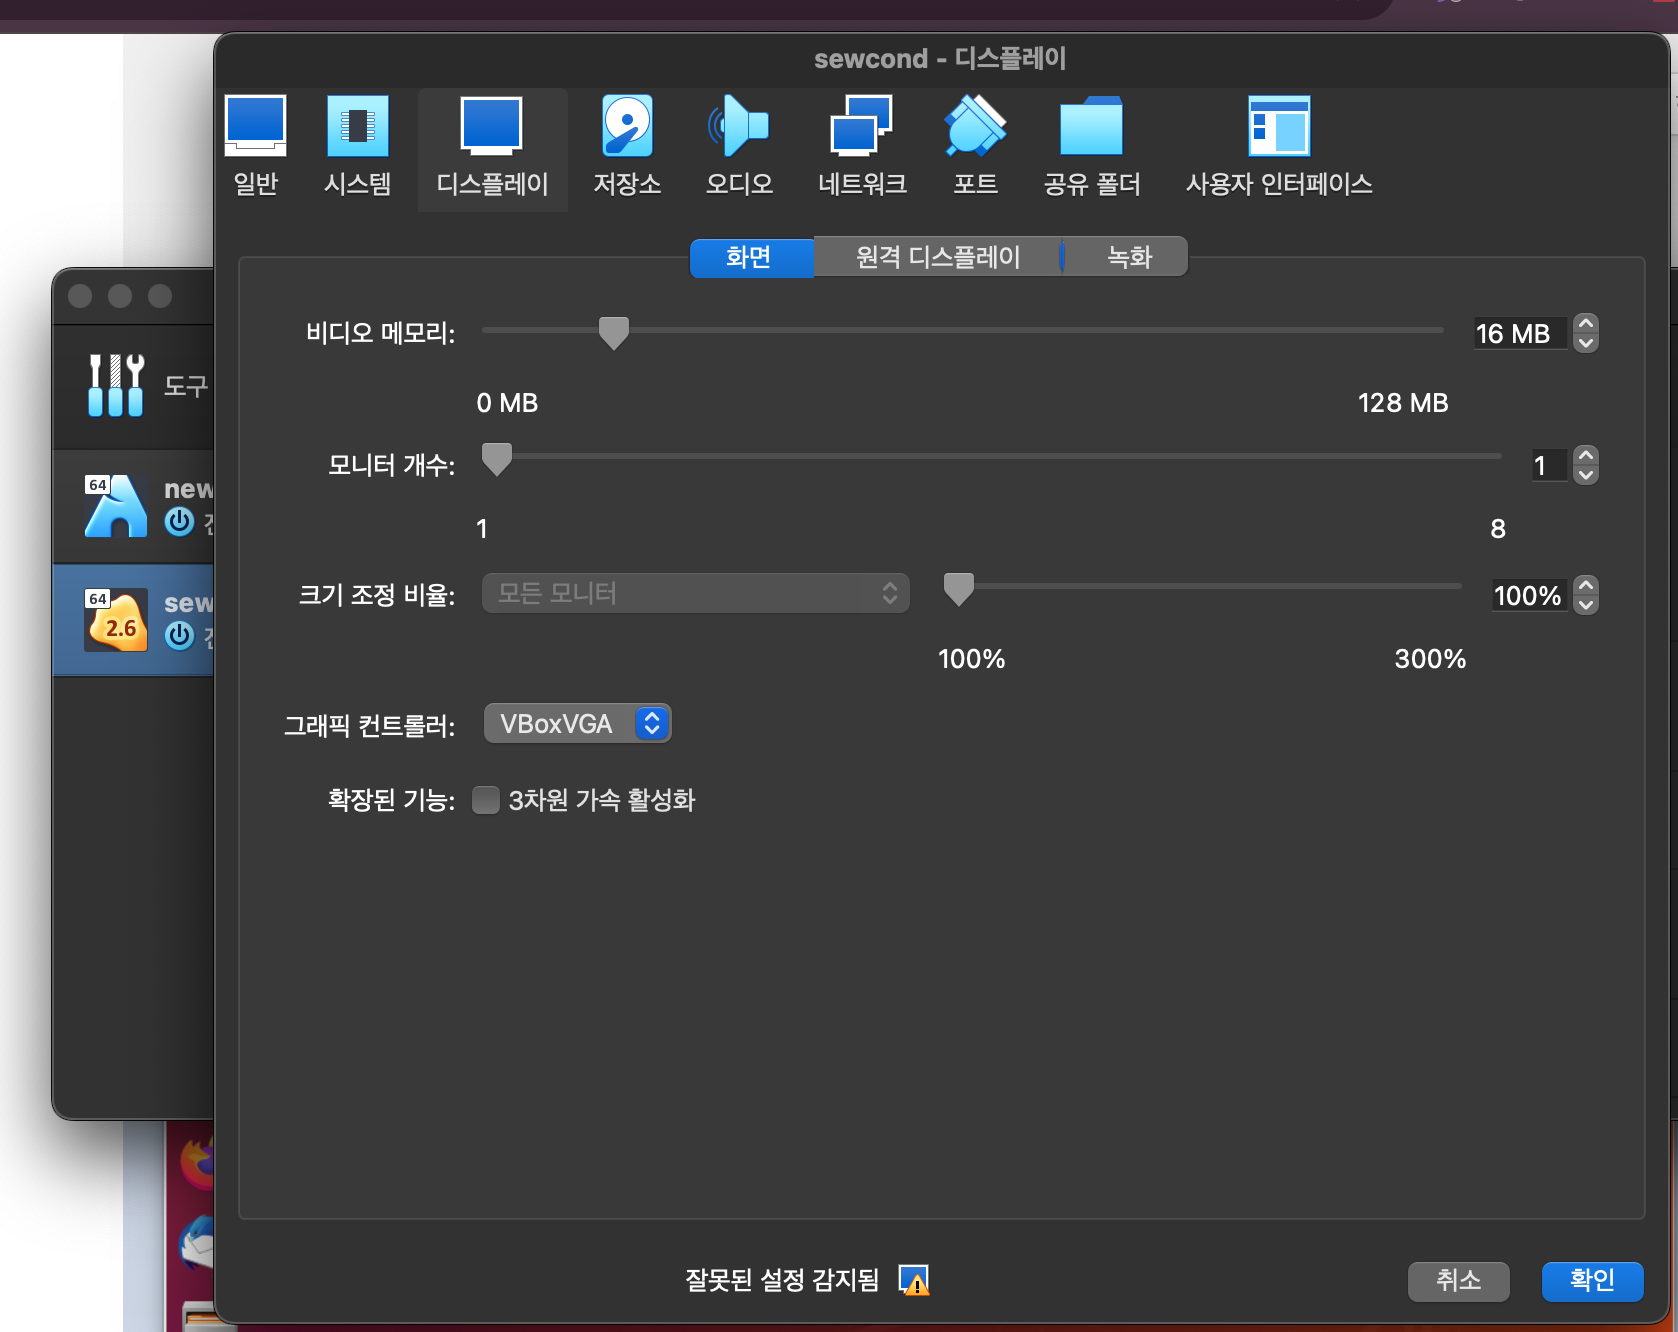
Task: Click the 0 MB minimum label
Action: (x=507, y=403)
